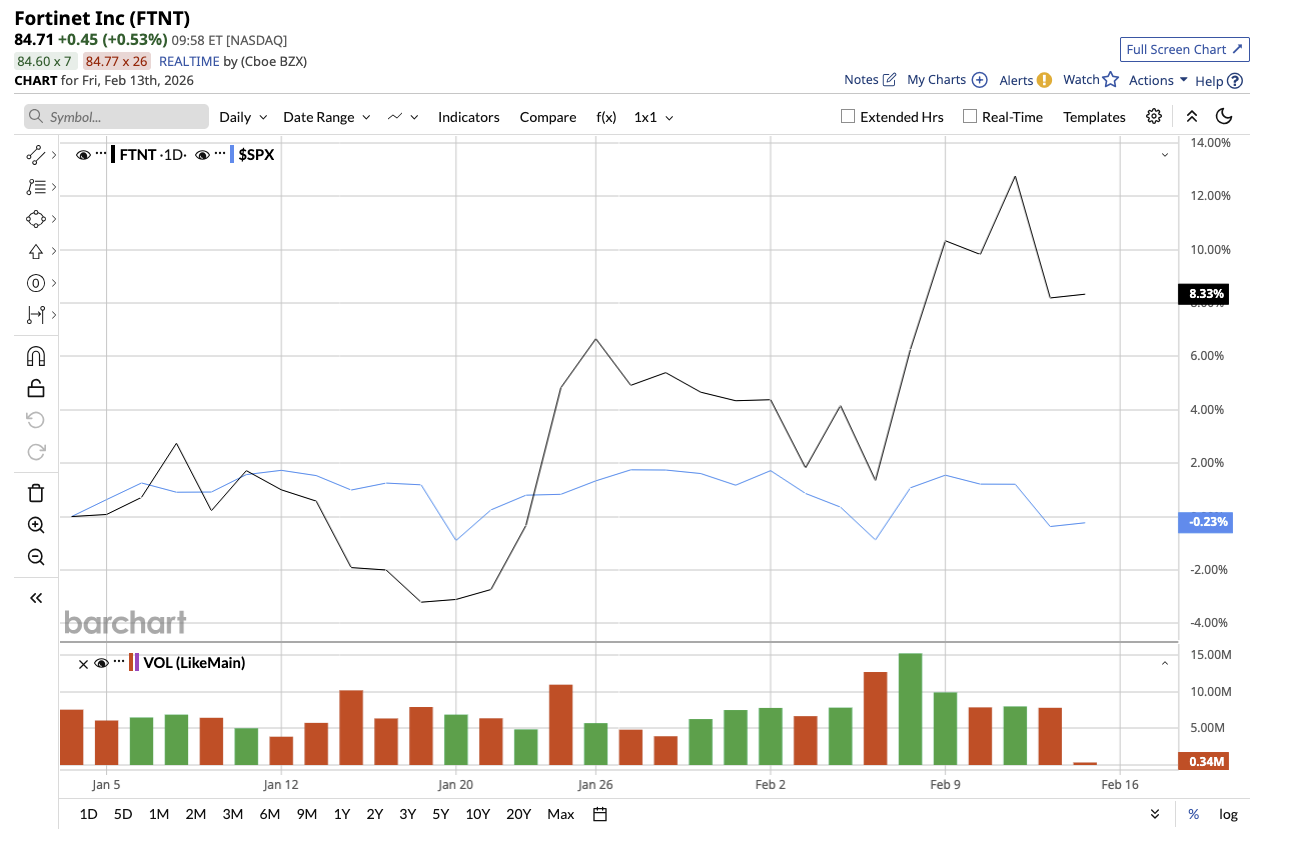Screen dimensions: 1298x864
Task: Open the Help question mark
Action: point(1235,81)
